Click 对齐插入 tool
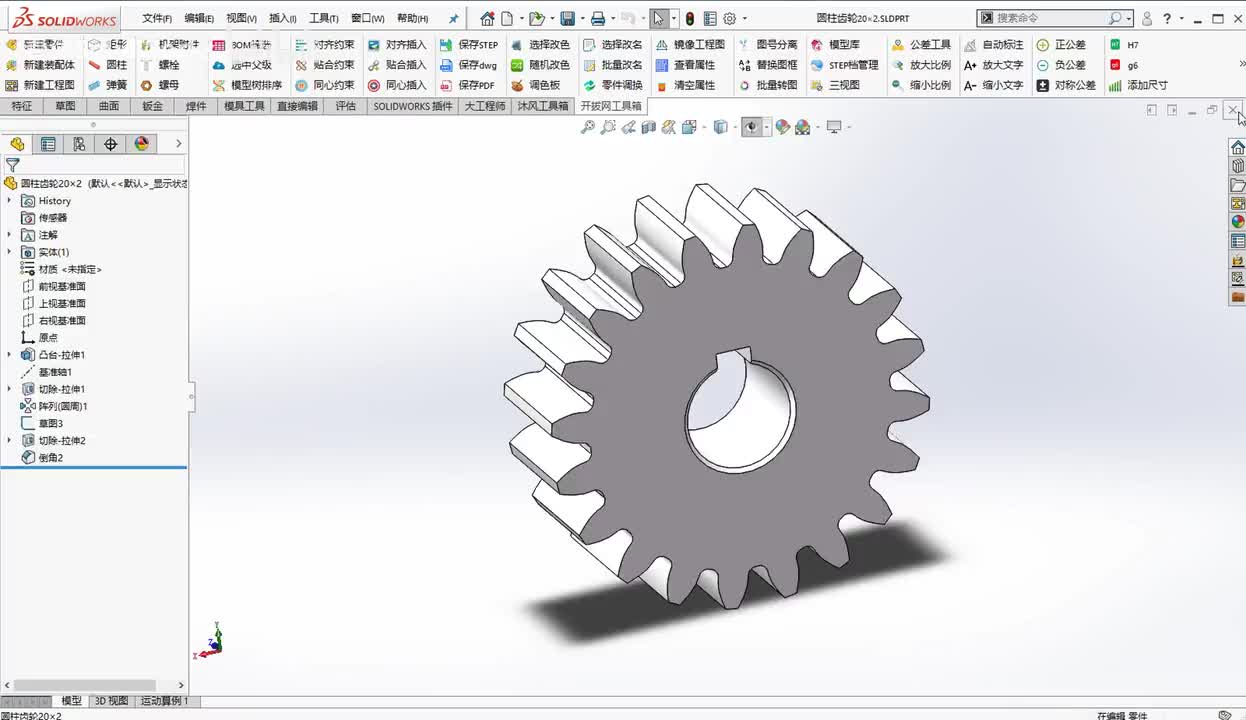Viewport: 1246px width, 720px height. tap(397, 45)
